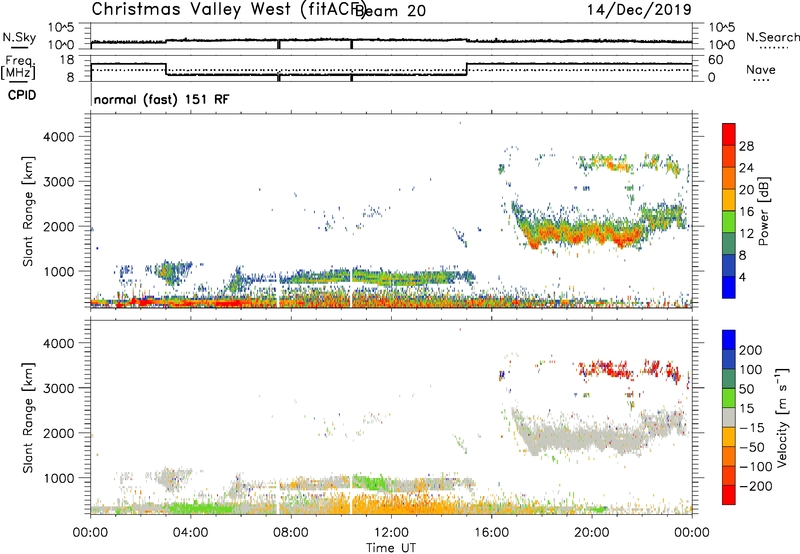Click the red bottom segment of Velocity colorbar
This screenshot has width=800, height=554.
(x=729, y=495)
